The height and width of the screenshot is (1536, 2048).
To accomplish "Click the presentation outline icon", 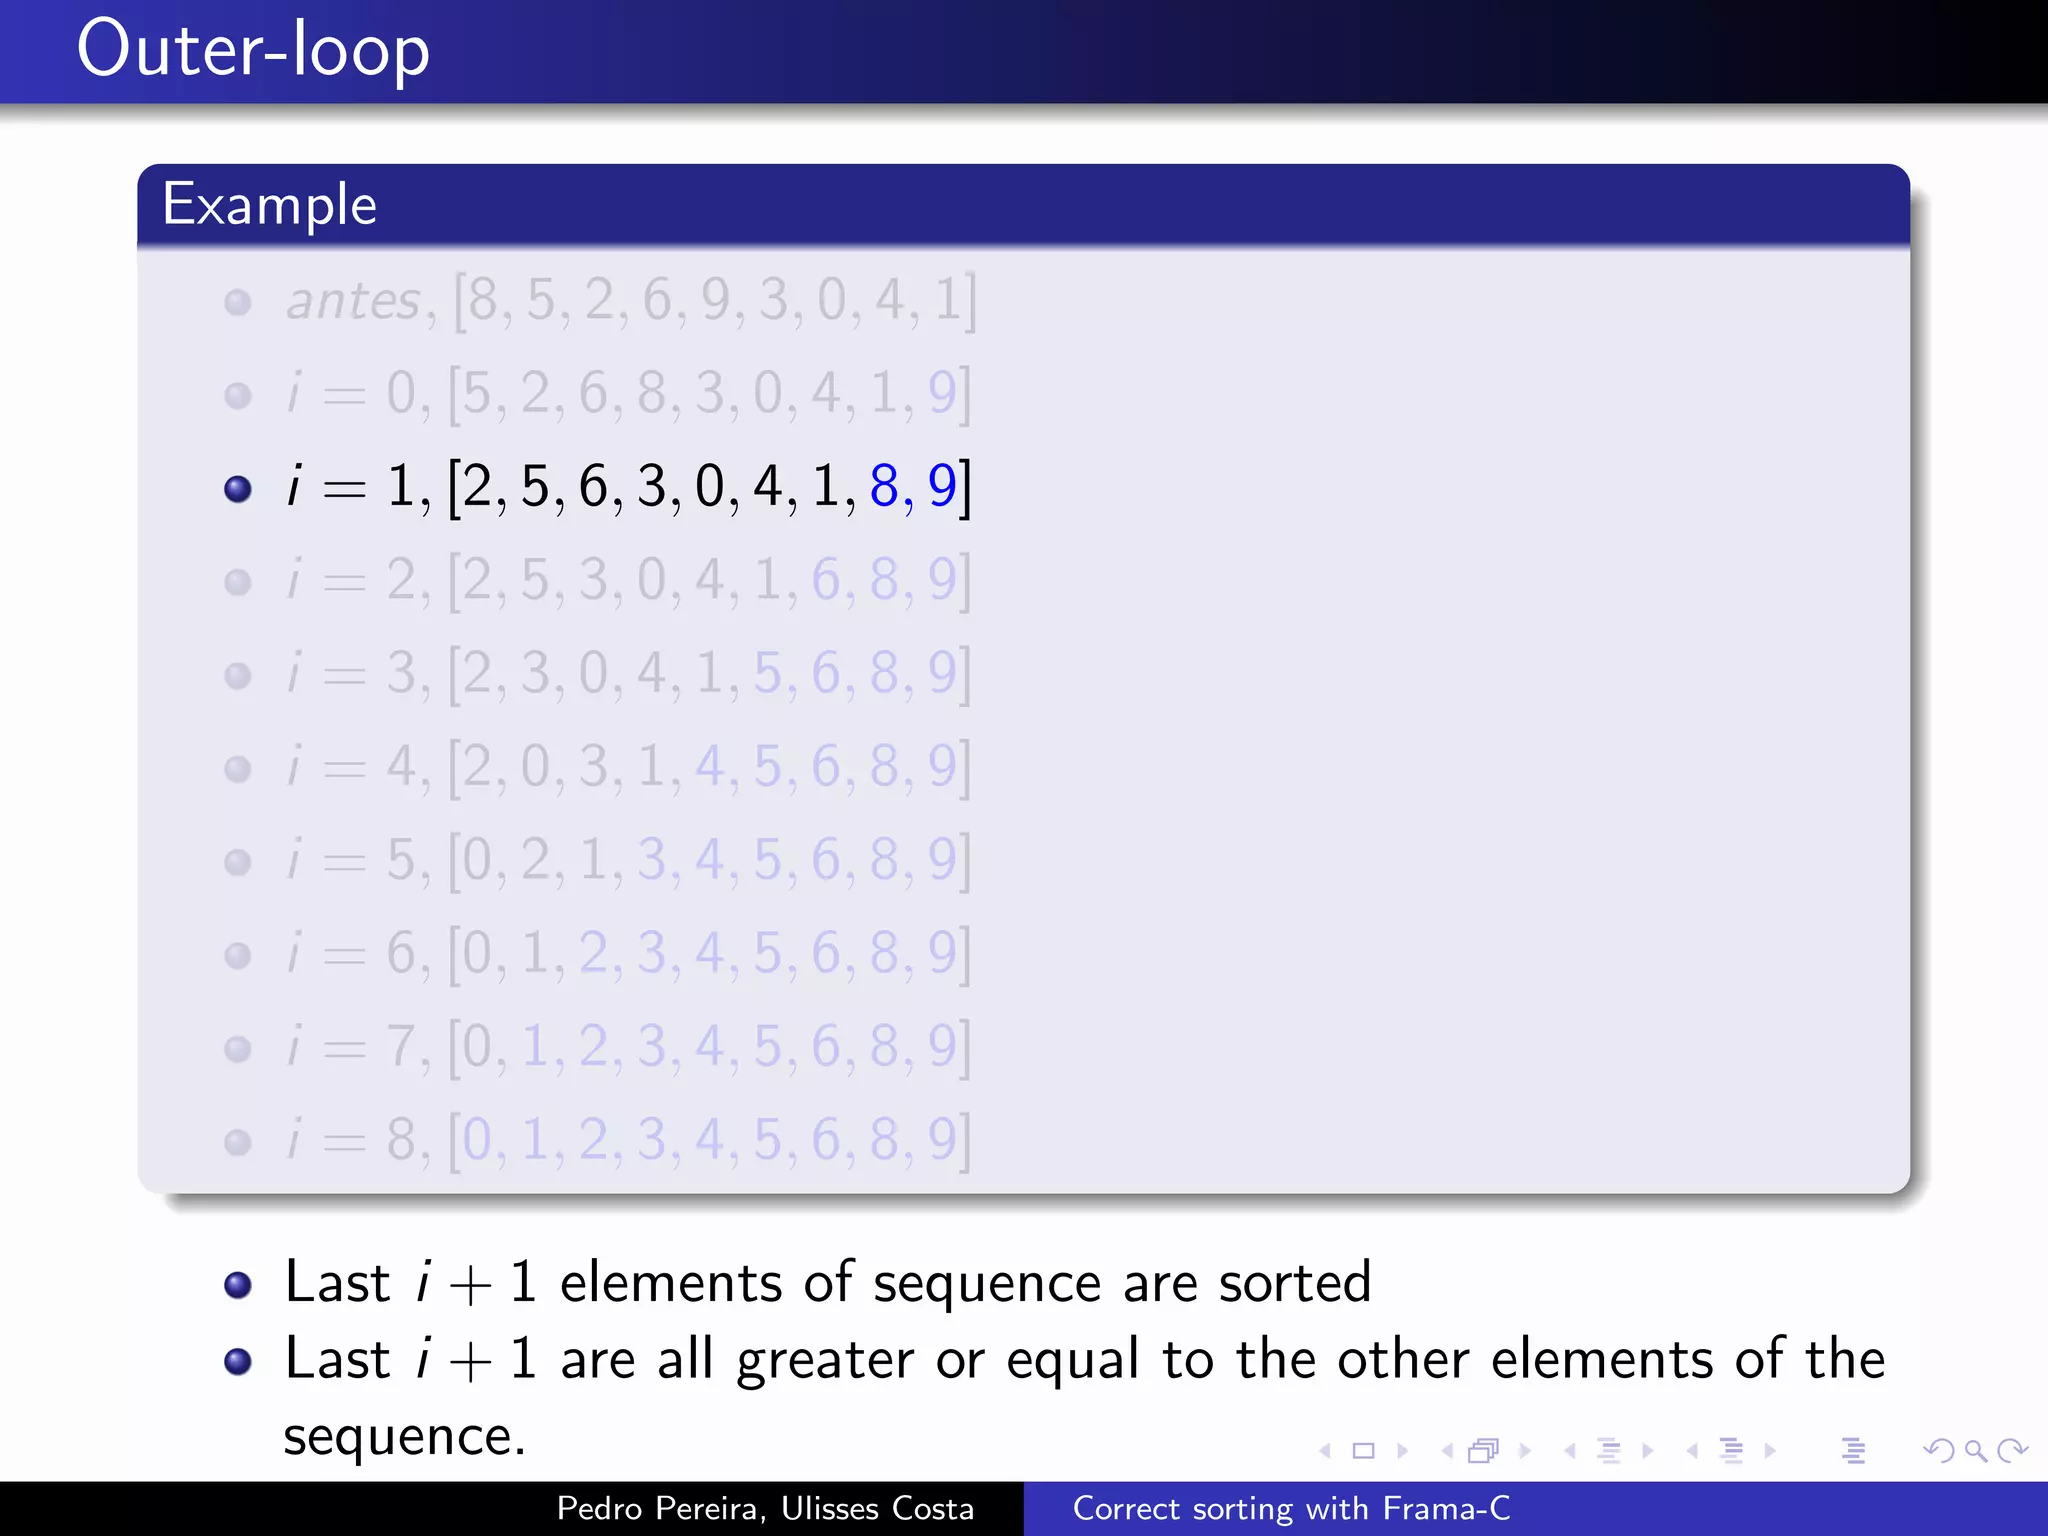I will coord(1853,1450).
